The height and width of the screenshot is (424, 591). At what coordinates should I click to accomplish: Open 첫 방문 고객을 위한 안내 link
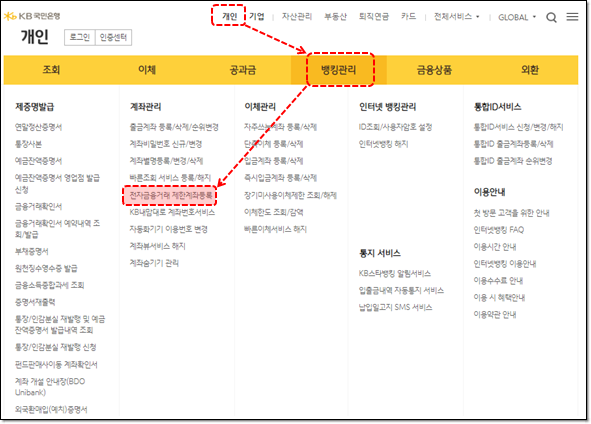click(511, 213)
